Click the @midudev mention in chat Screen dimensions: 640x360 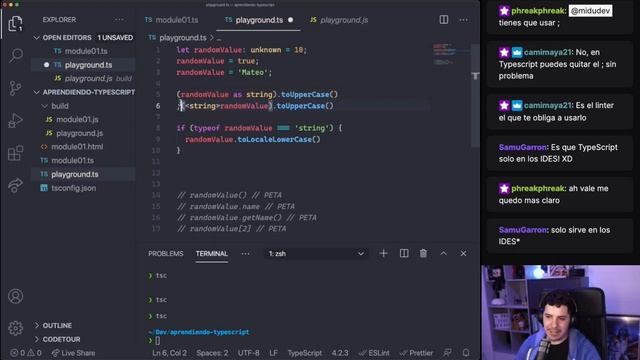click(590, 11)
